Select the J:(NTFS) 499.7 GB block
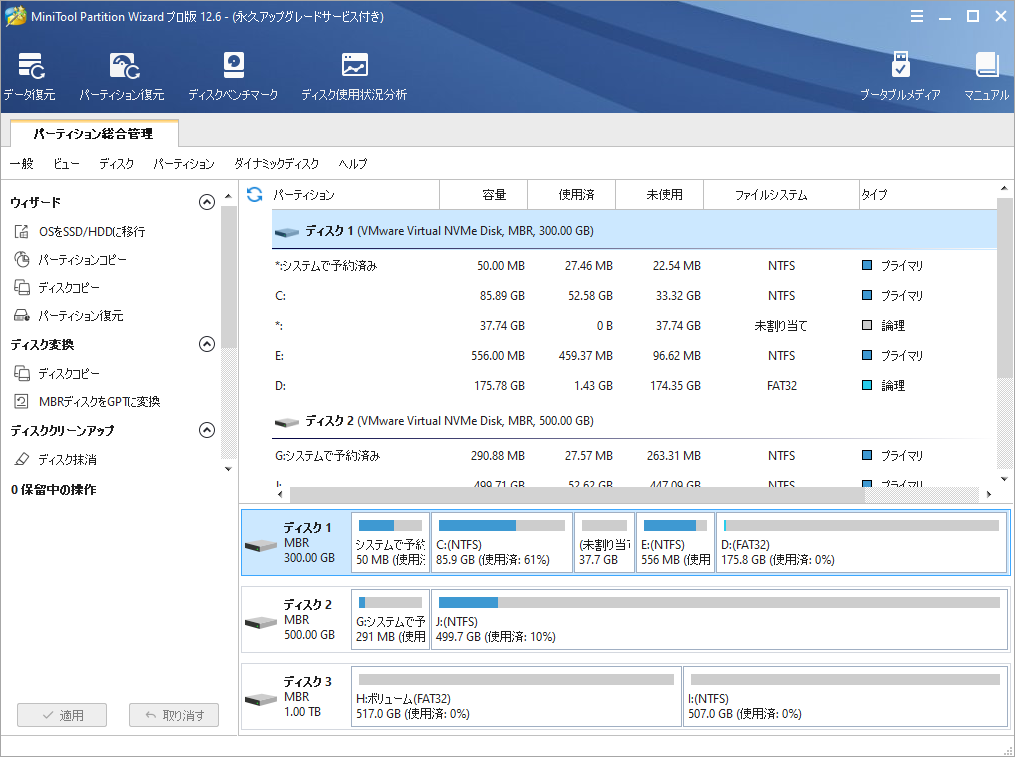The image size is (1015, 757). point(719,620)
